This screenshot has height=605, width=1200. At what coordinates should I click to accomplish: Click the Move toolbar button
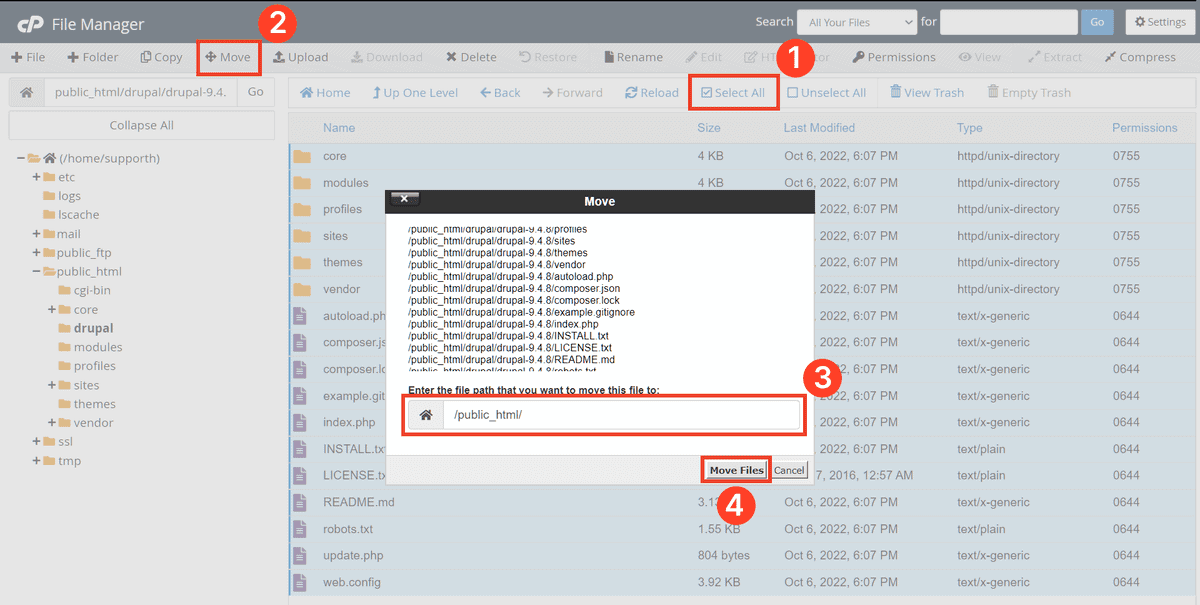[x=228, y=57]
